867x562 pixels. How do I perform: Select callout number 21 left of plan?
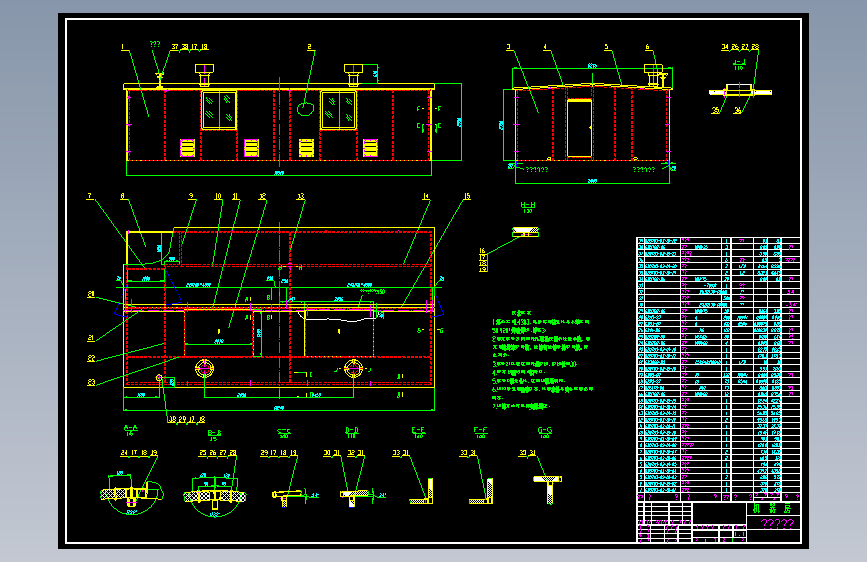click(91, 338)
